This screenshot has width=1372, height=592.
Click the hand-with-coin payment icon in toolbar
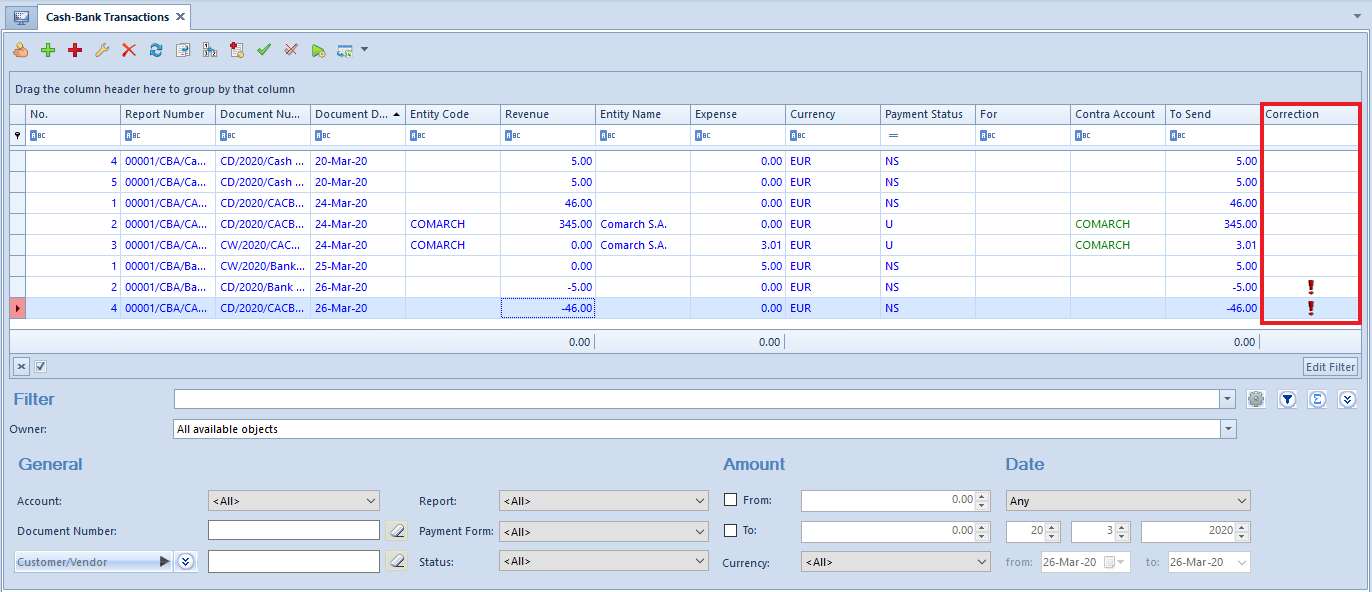[x=20, y=50]
